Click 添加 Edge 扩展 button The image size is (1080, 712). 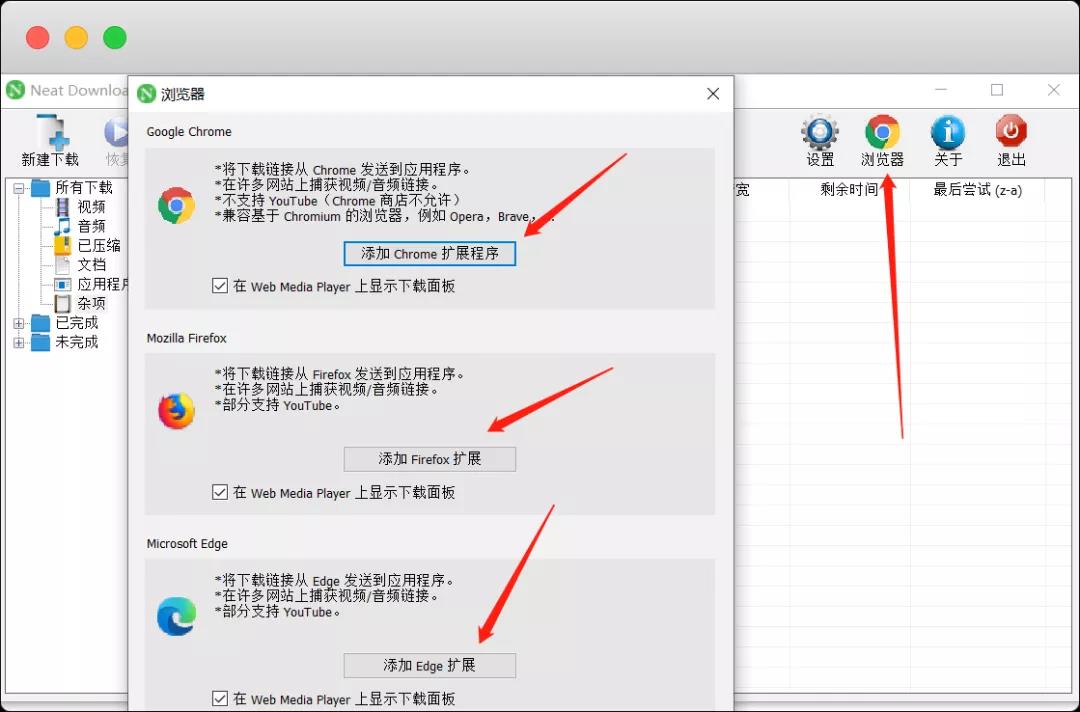point(430,665)
